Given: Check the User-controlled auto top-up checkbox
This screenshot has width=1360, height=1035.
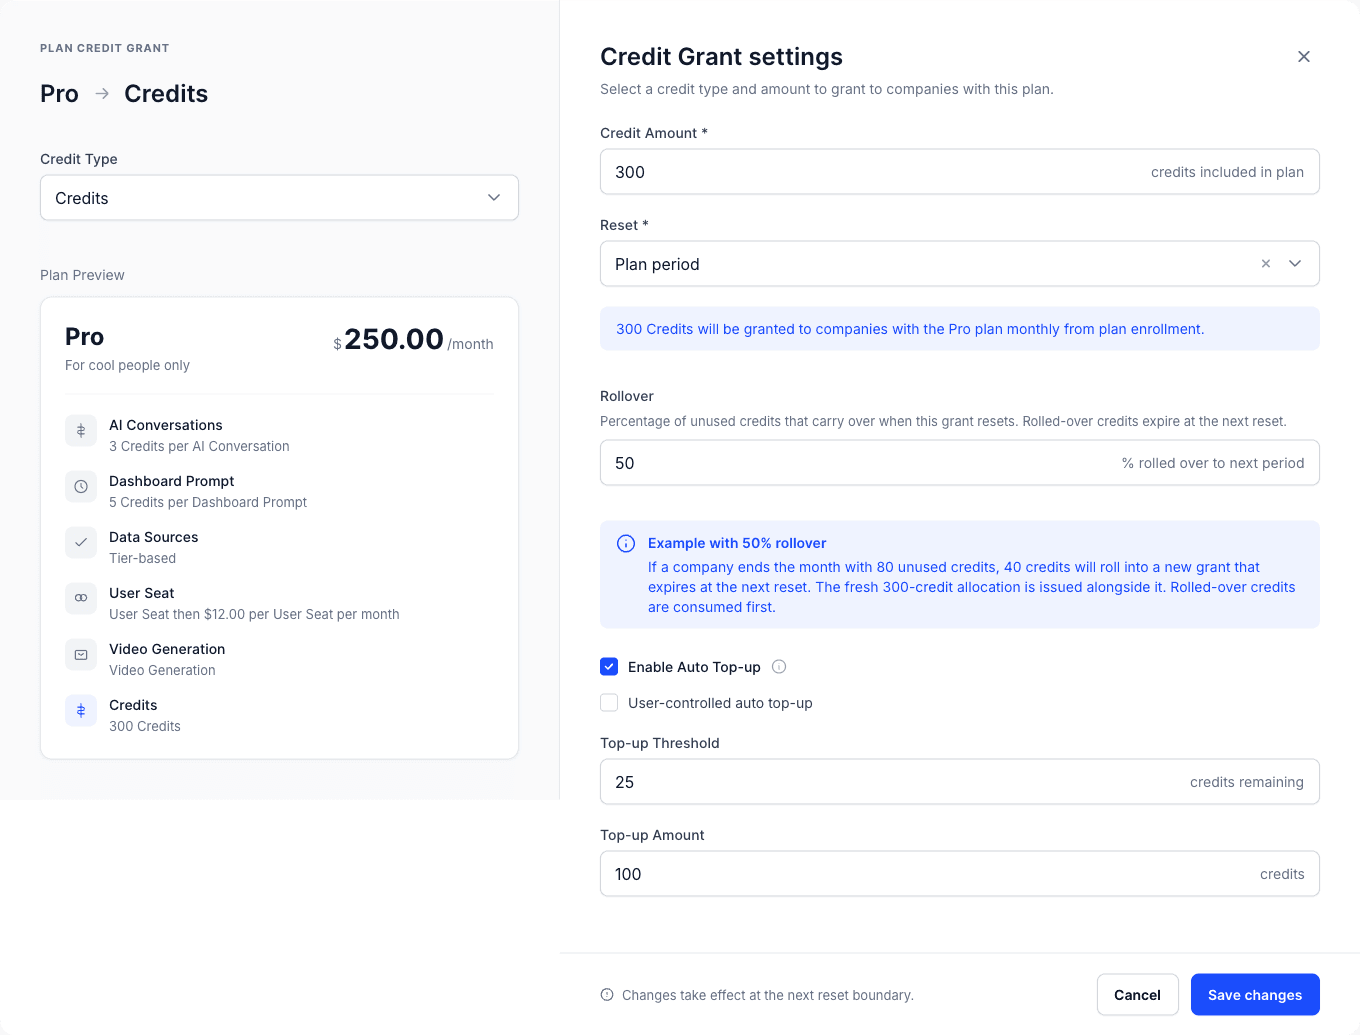Looking at the screenshot, I should [x=609, y=703].
